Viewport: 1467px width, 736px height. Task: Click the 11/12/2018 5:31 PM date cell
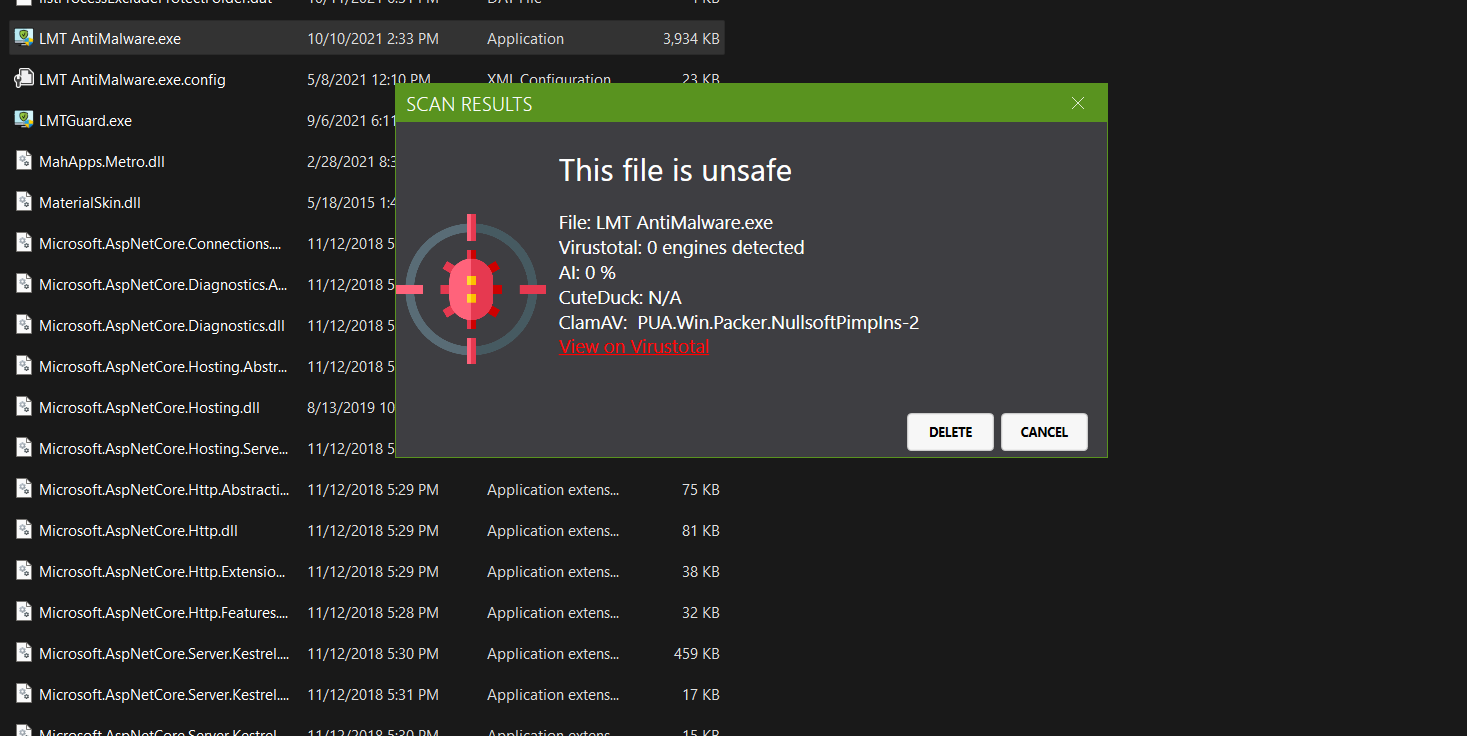point(373,695)
